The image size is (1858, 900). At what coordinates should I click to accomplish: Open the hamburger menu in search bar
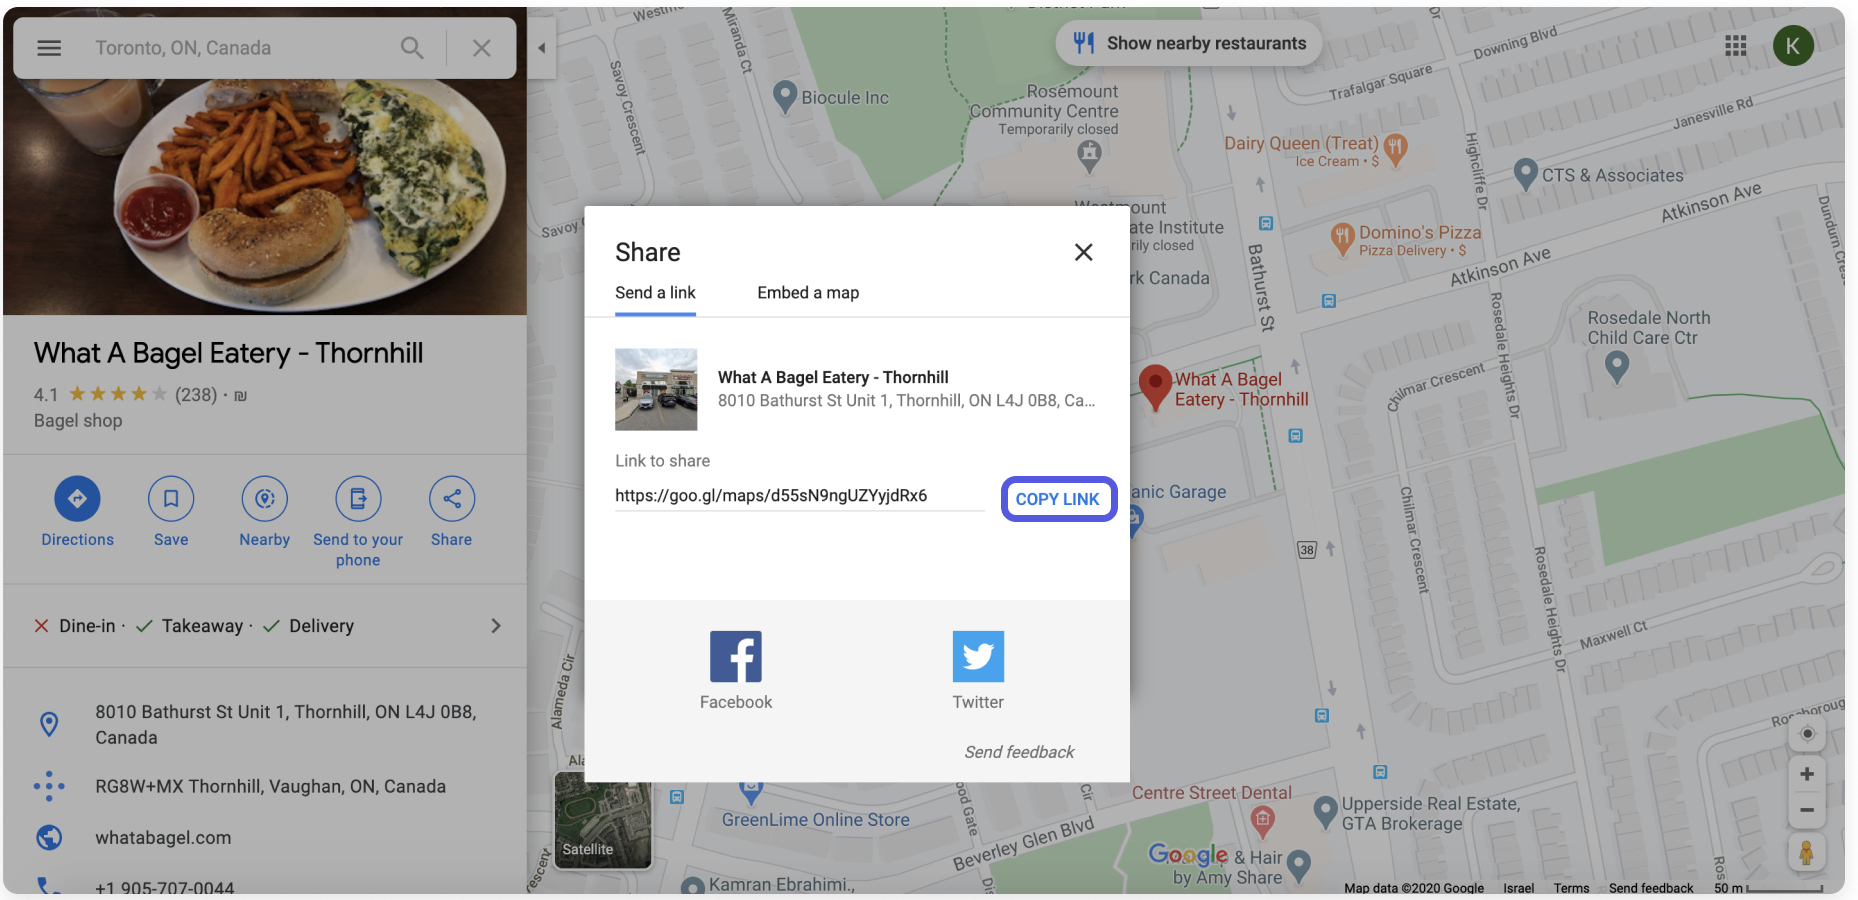click(x=49, y=48)
